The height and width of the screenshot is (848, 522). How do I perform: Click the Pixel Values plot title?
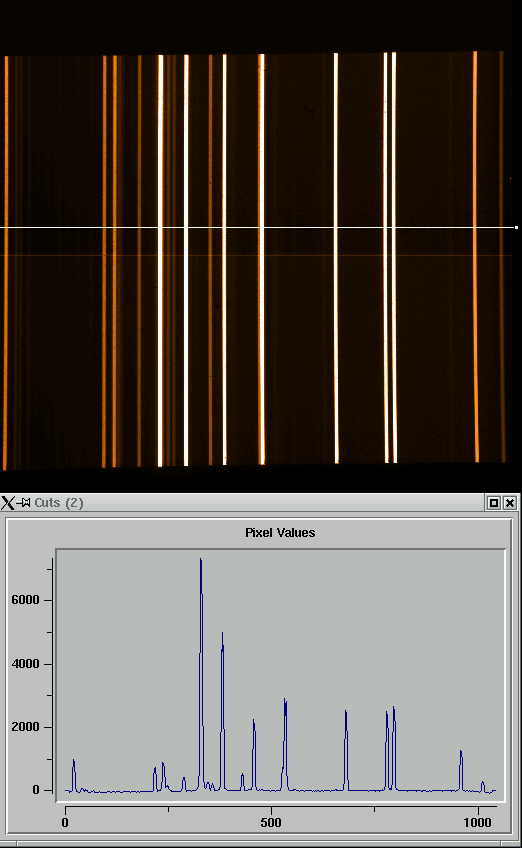tap(280, 533)
